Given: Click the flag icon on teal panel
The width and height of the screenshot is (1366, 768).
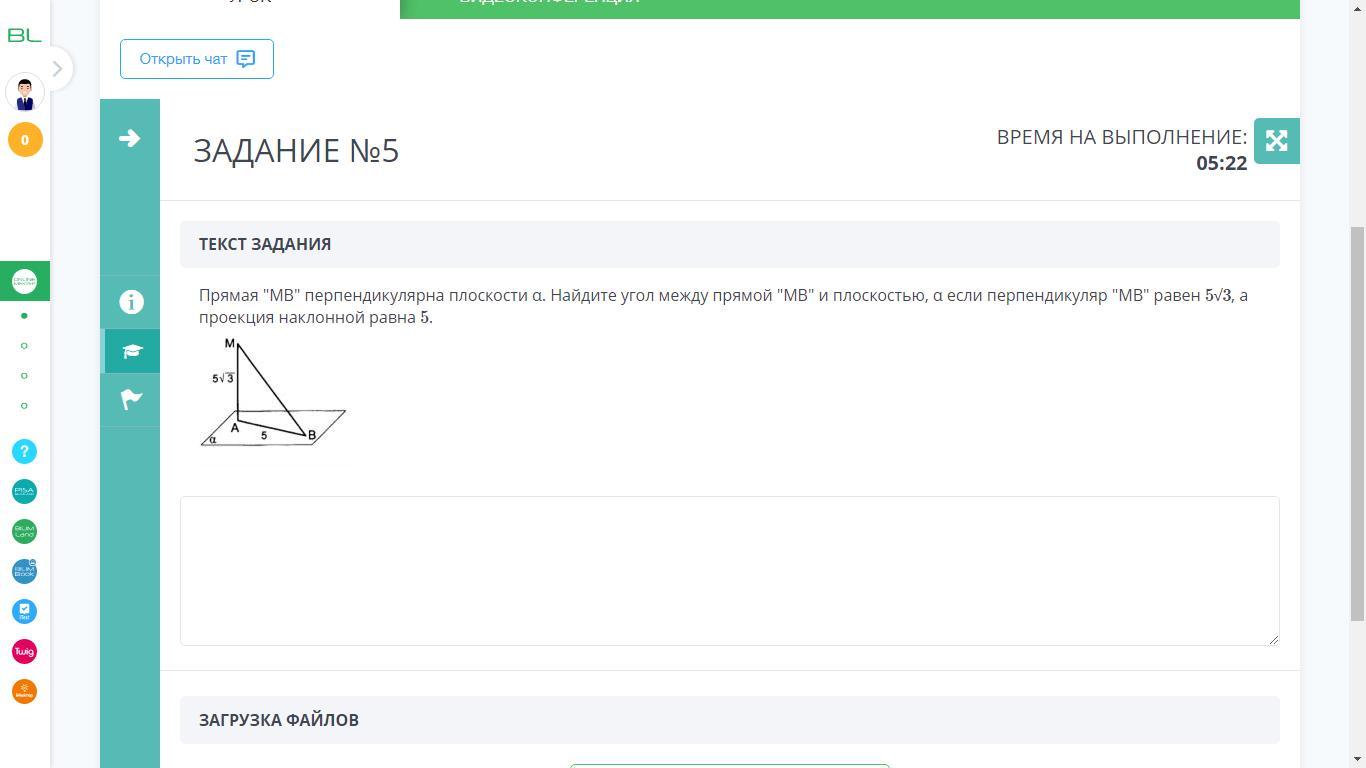Looking at the screenshot, I should coord(132,400).
